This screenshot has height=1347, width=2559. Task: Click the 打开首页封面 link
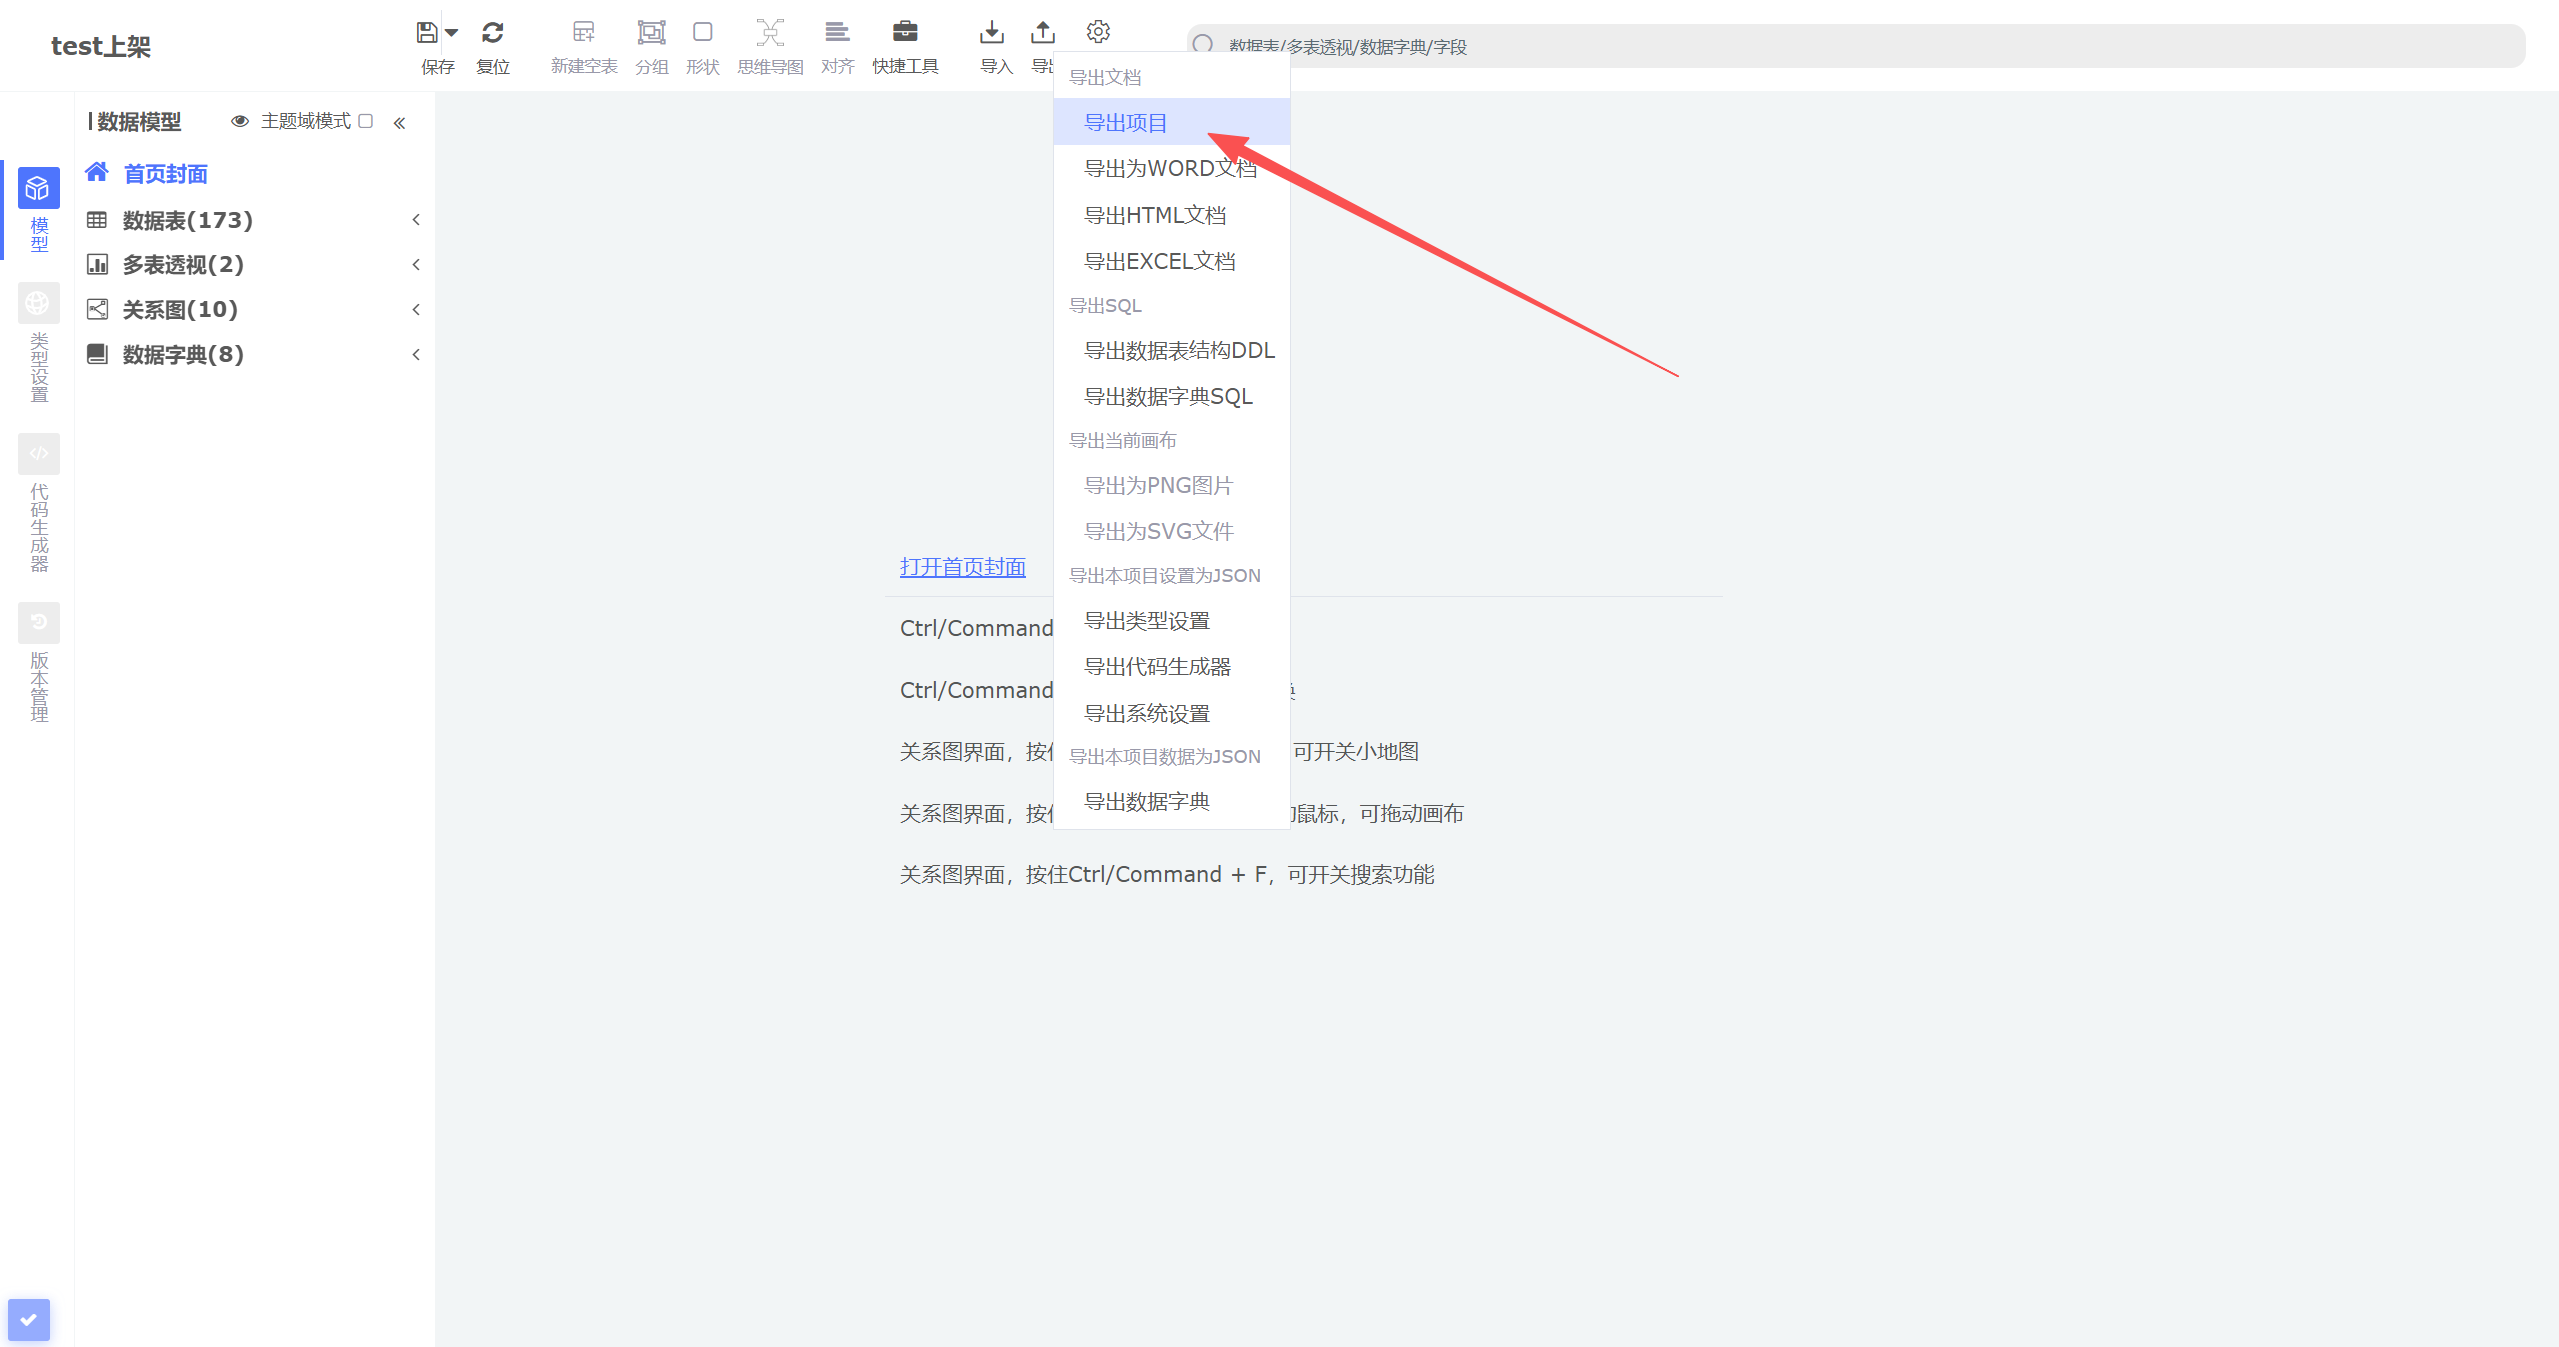click(x=962, y=567)
